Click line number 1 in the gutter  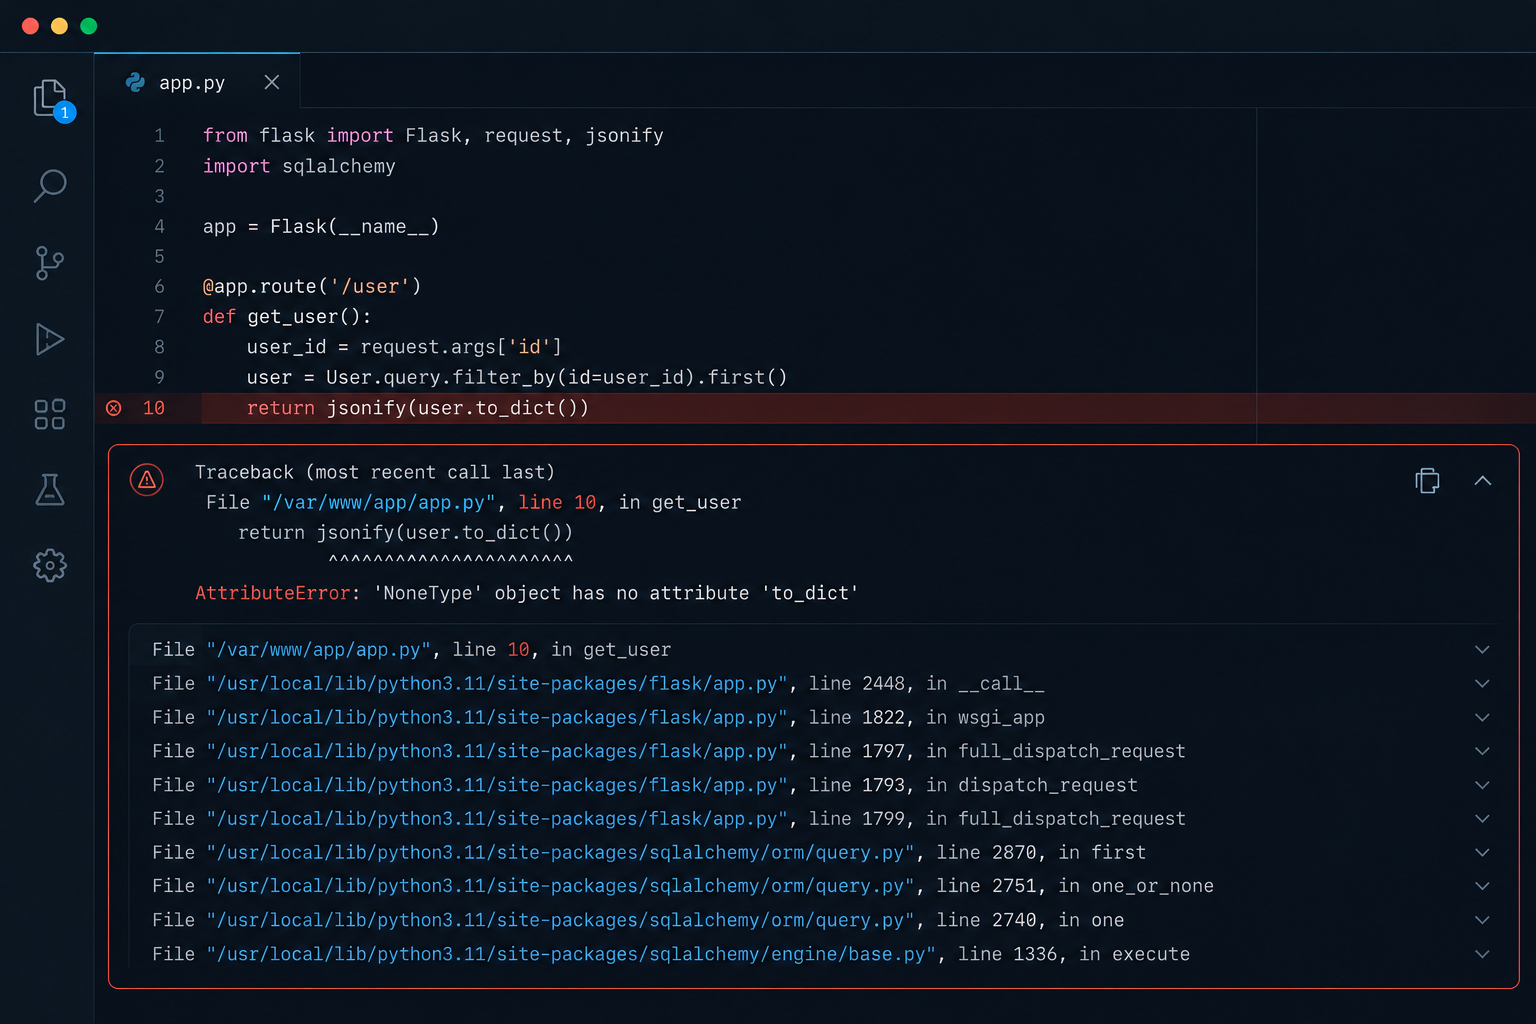(159, 135)
